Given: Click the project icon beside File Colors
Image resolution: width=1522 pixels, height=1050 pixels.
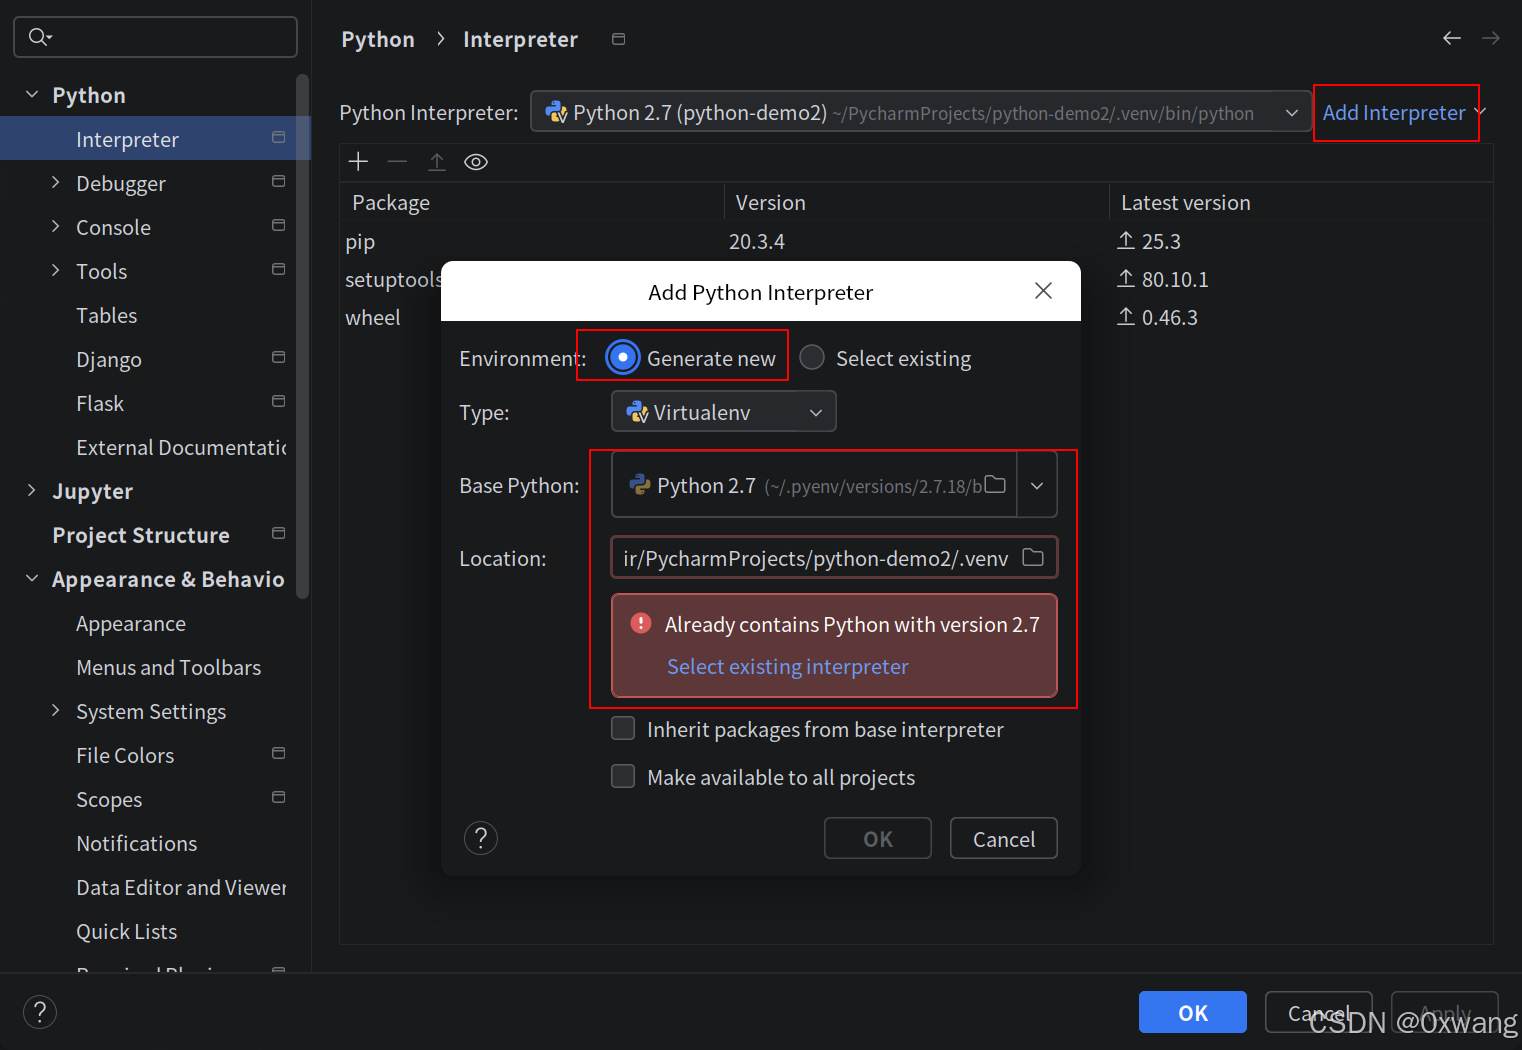Looking at the screenshot, I should tap(279, 754).
